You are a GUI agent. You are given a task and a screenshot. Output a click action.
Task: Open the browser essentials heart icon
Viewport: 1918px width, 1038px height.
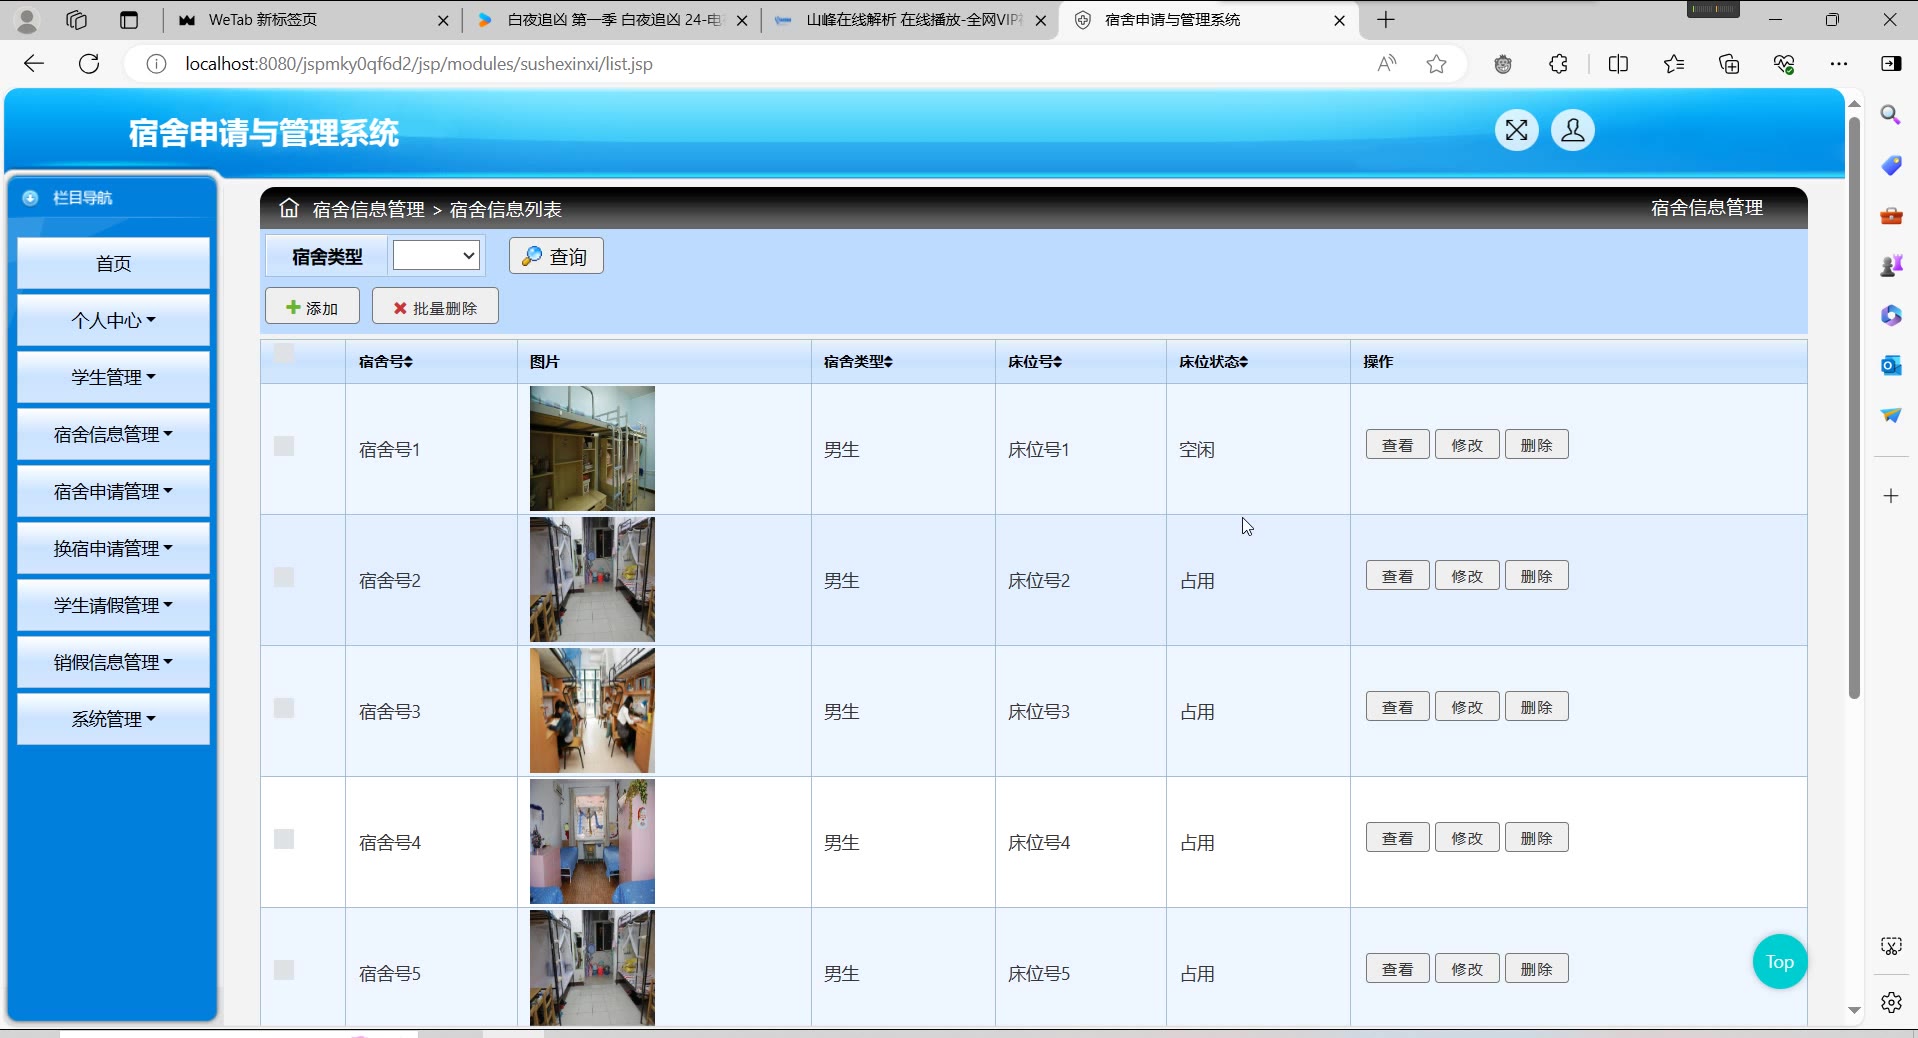1784,64
